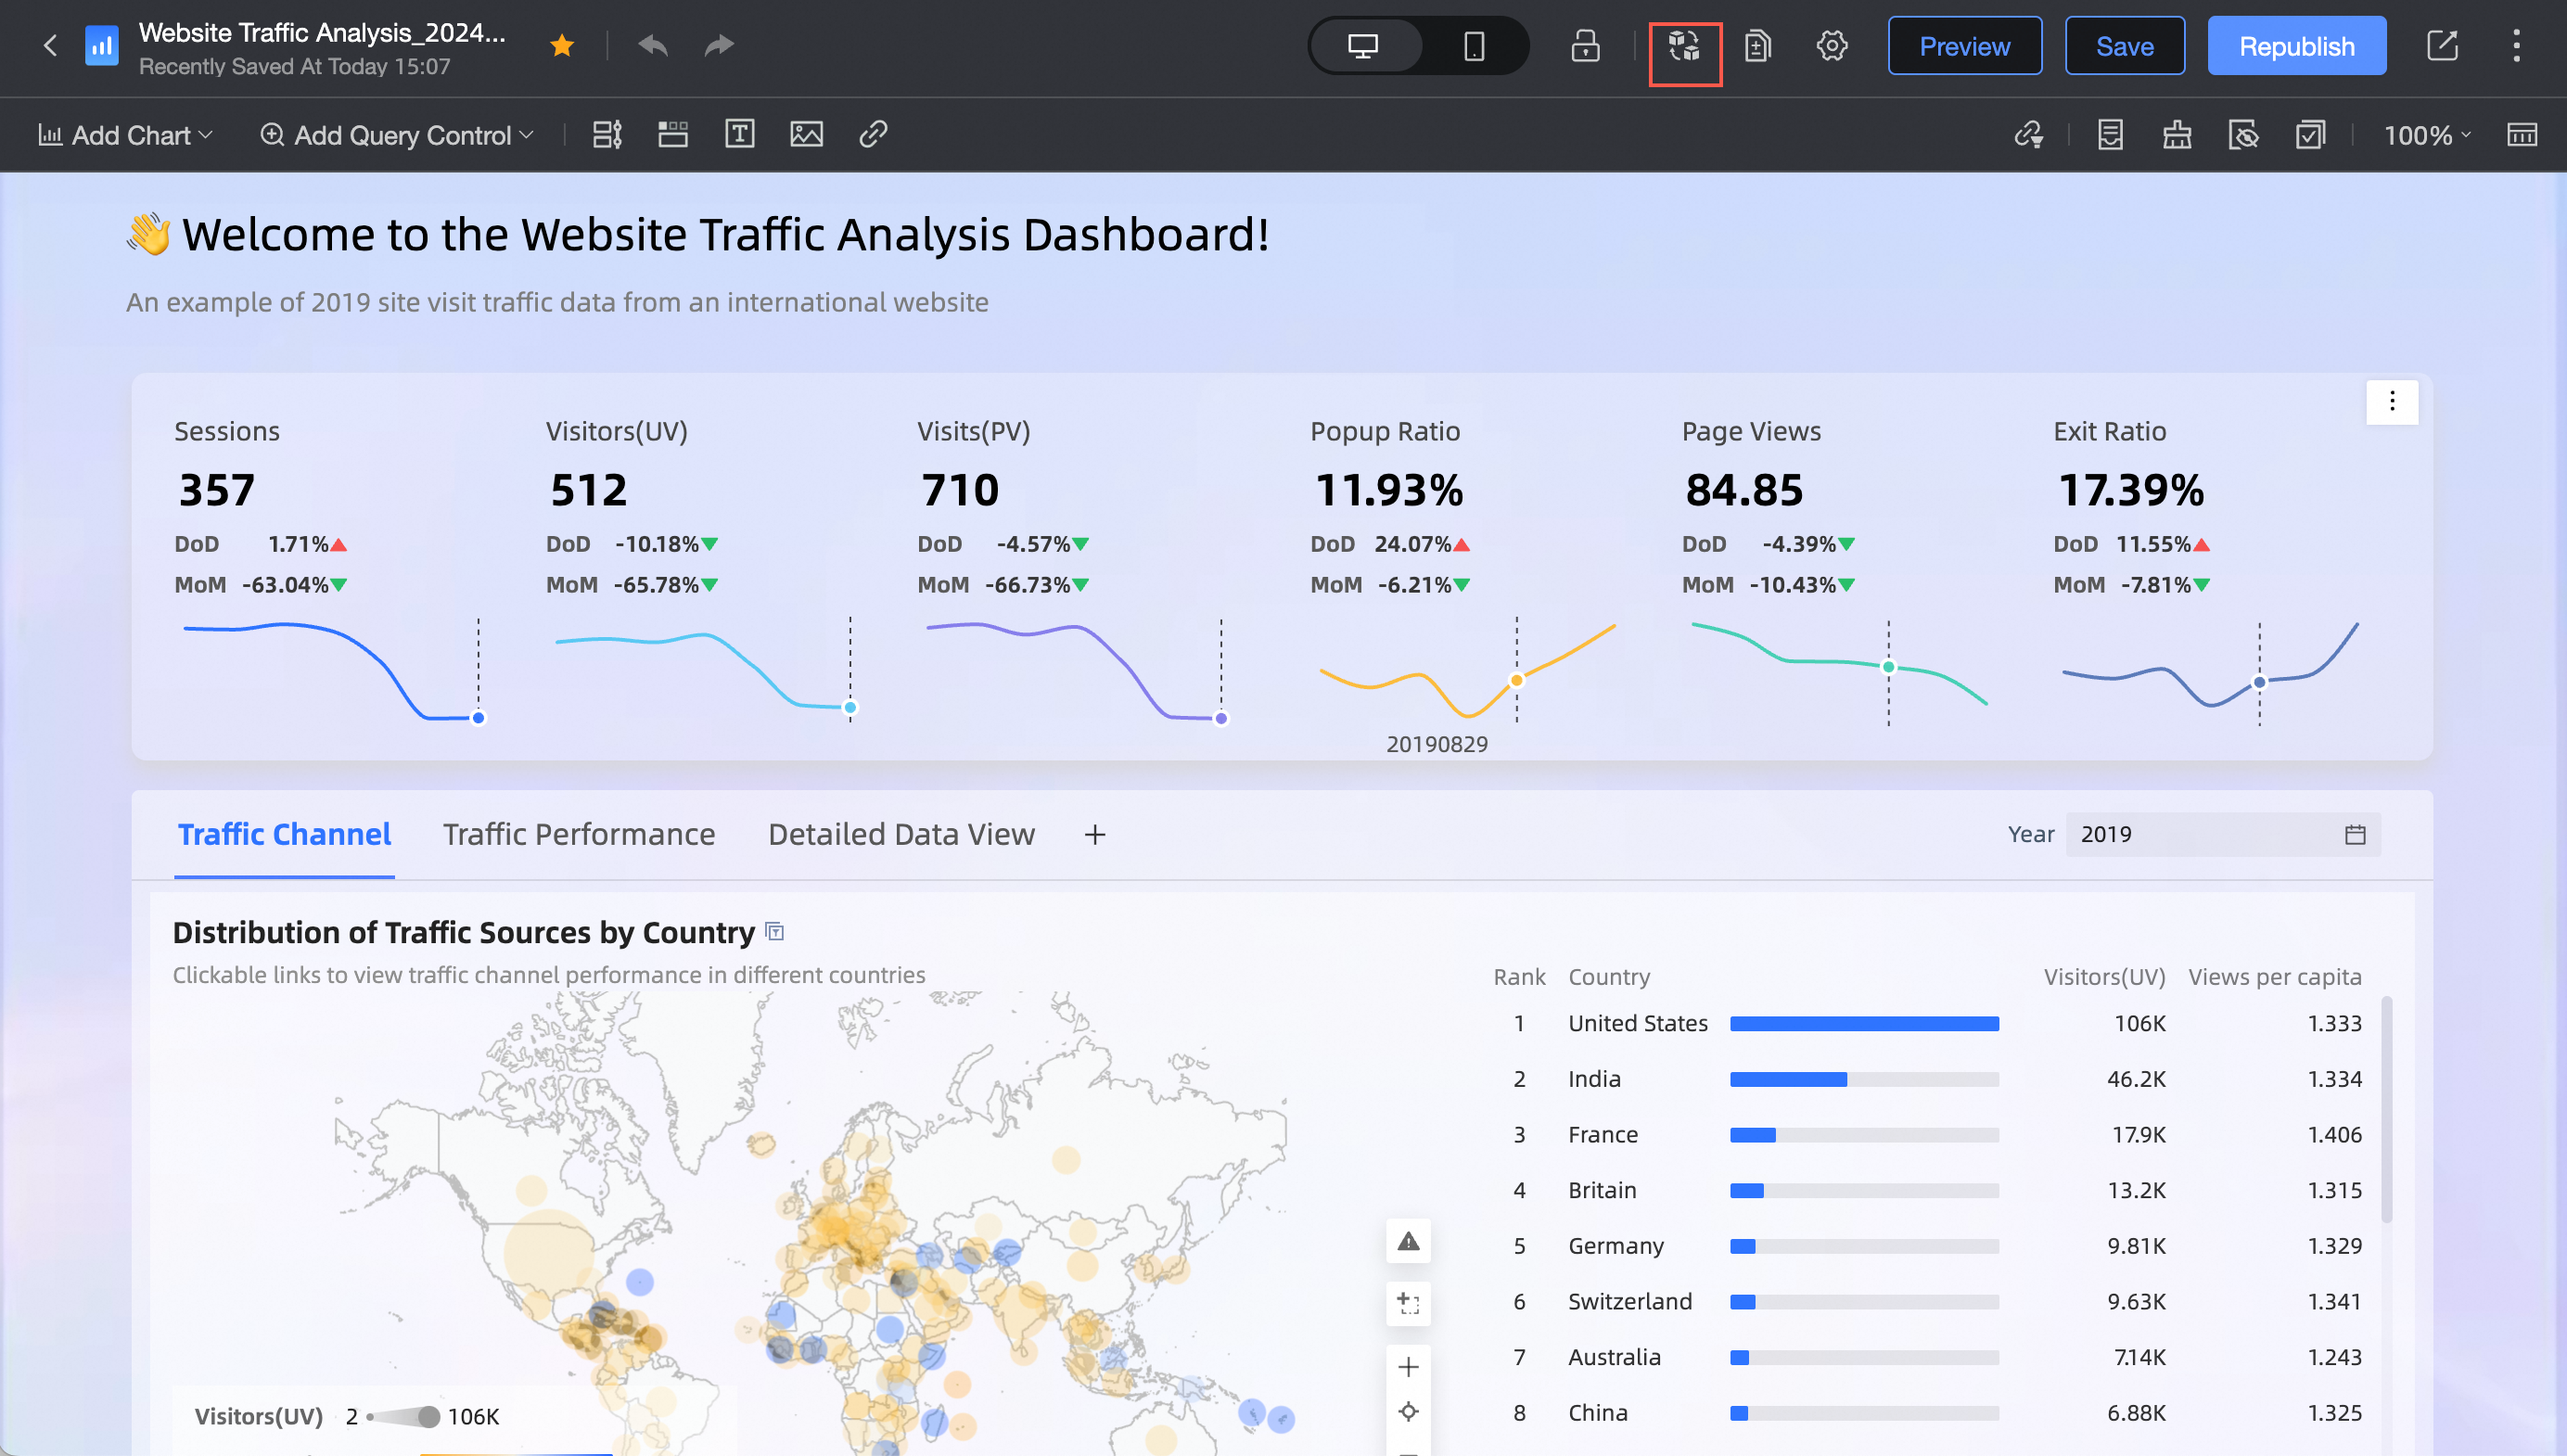Insert an image widget
The image size is (2567, 1456).
coord(806,134)
